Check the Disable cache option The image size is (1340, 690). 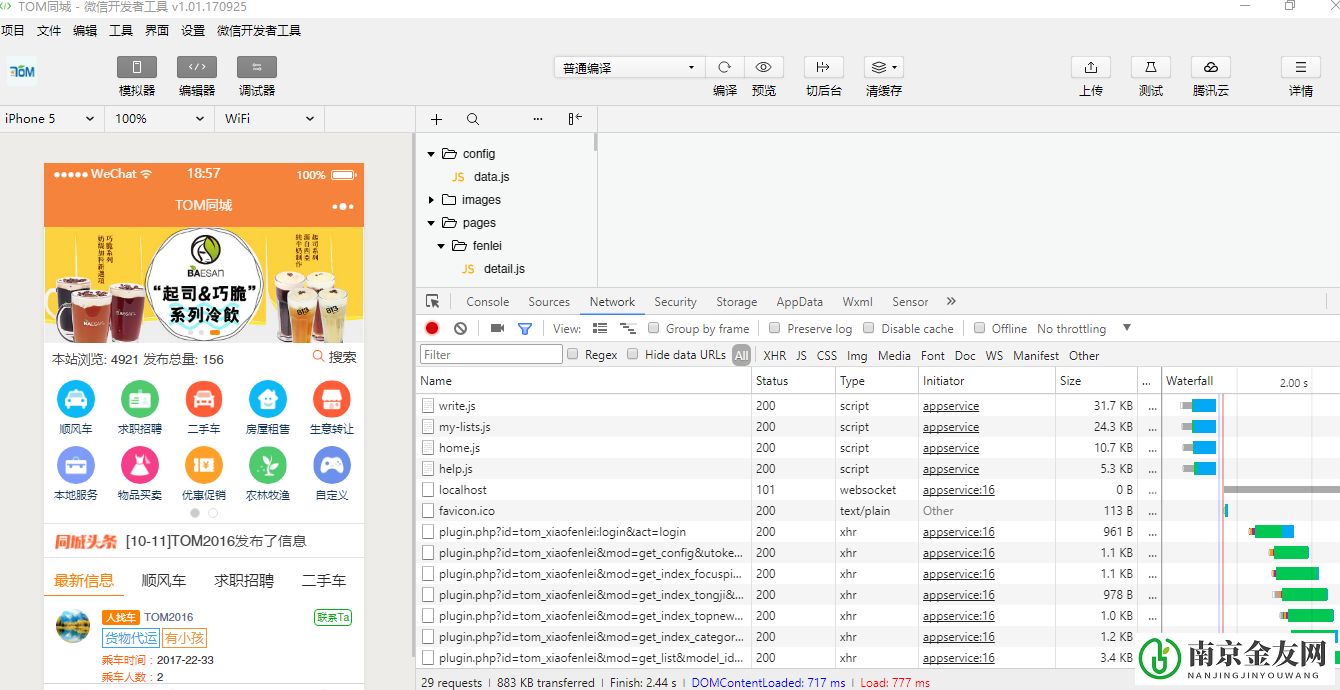[x=869, y=328]
